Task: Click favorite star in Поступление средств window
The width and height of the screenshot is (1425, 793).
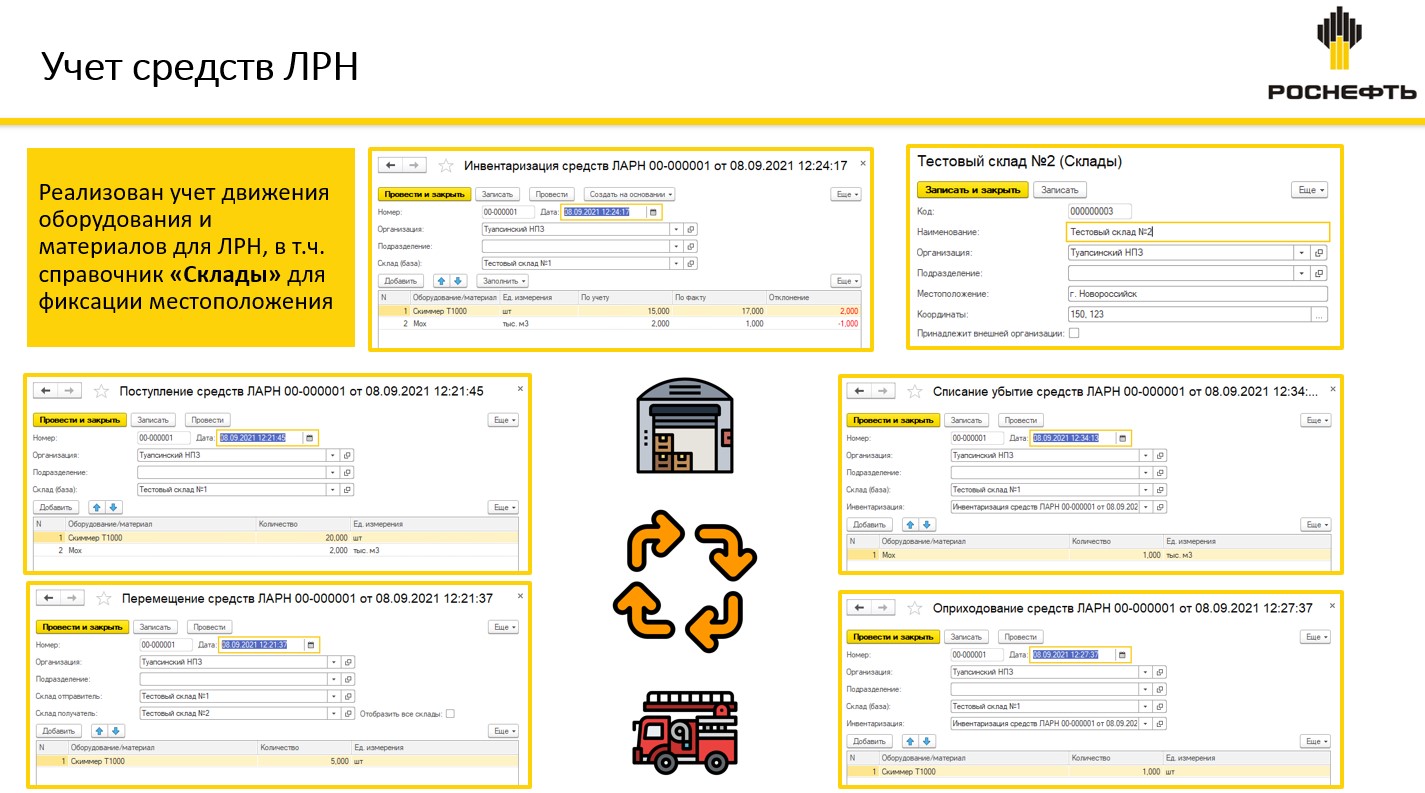Action: click(100, 391)
